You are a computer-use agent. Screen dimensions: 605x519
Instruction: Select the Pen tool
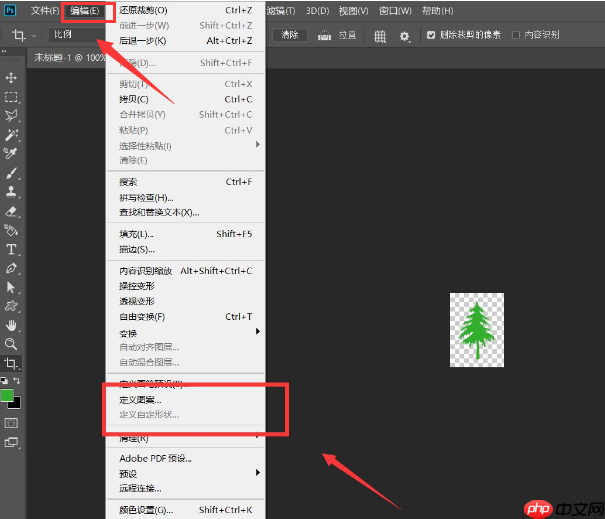point(11,268)
